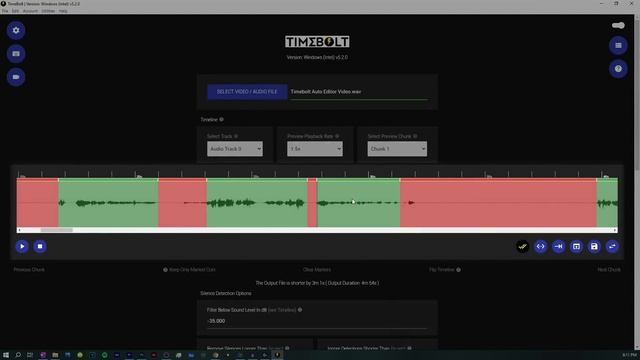
Task: Open the settings gear panel
Action: click(x=16, y=30)
